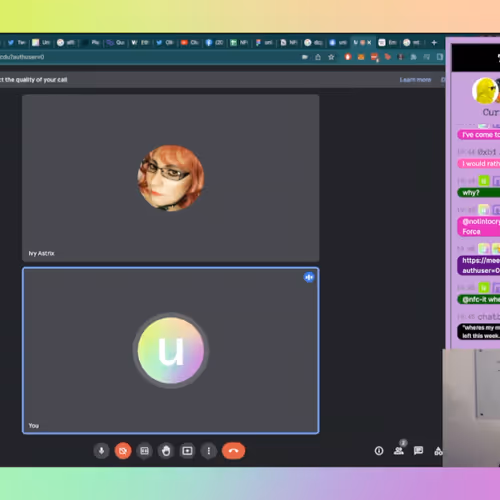
Task: Switch to the first Twitter tab
Action: 17,43
